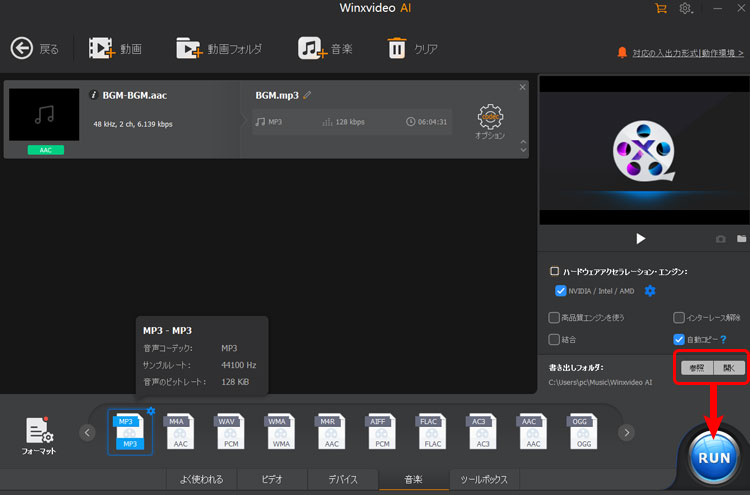Screen dimensions: 750x495
Task: Select the WAV PCM format preset
Action: click(x=231, y=432)
